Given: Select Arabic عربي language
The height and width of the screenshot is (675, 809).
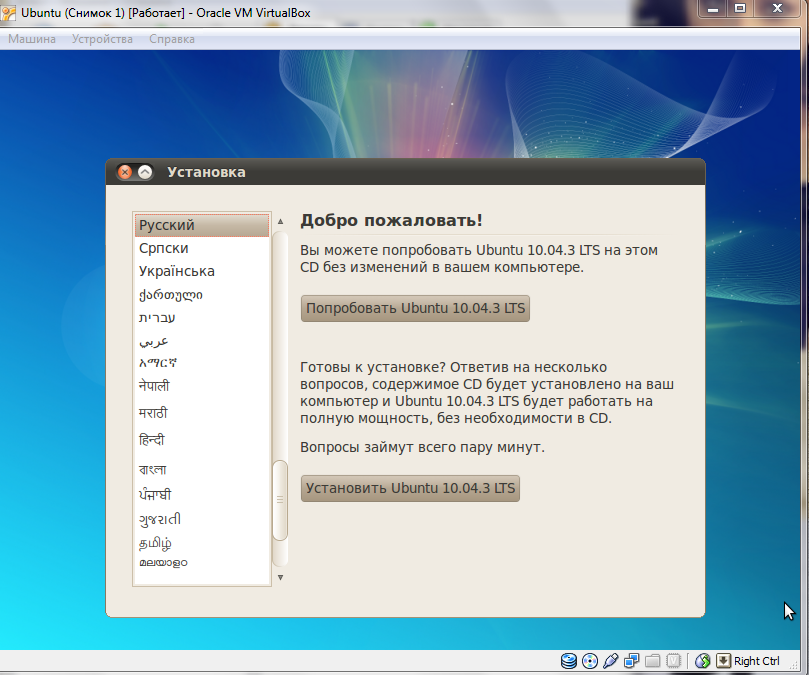Looking at the screenshot, I should pos(202,341).
